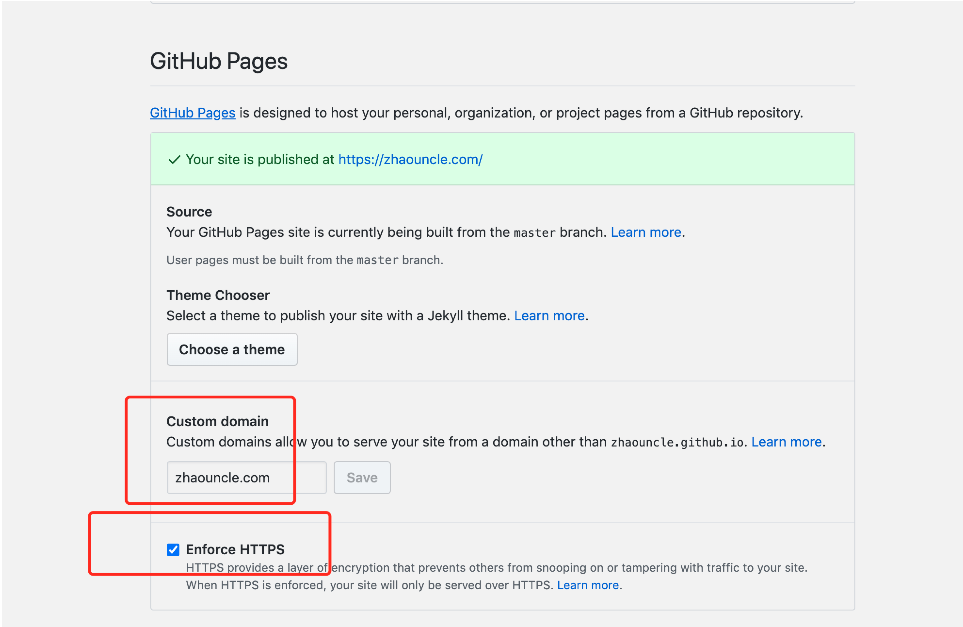Click the Source heading
963x627 pixels.
(x=189, y=212)
